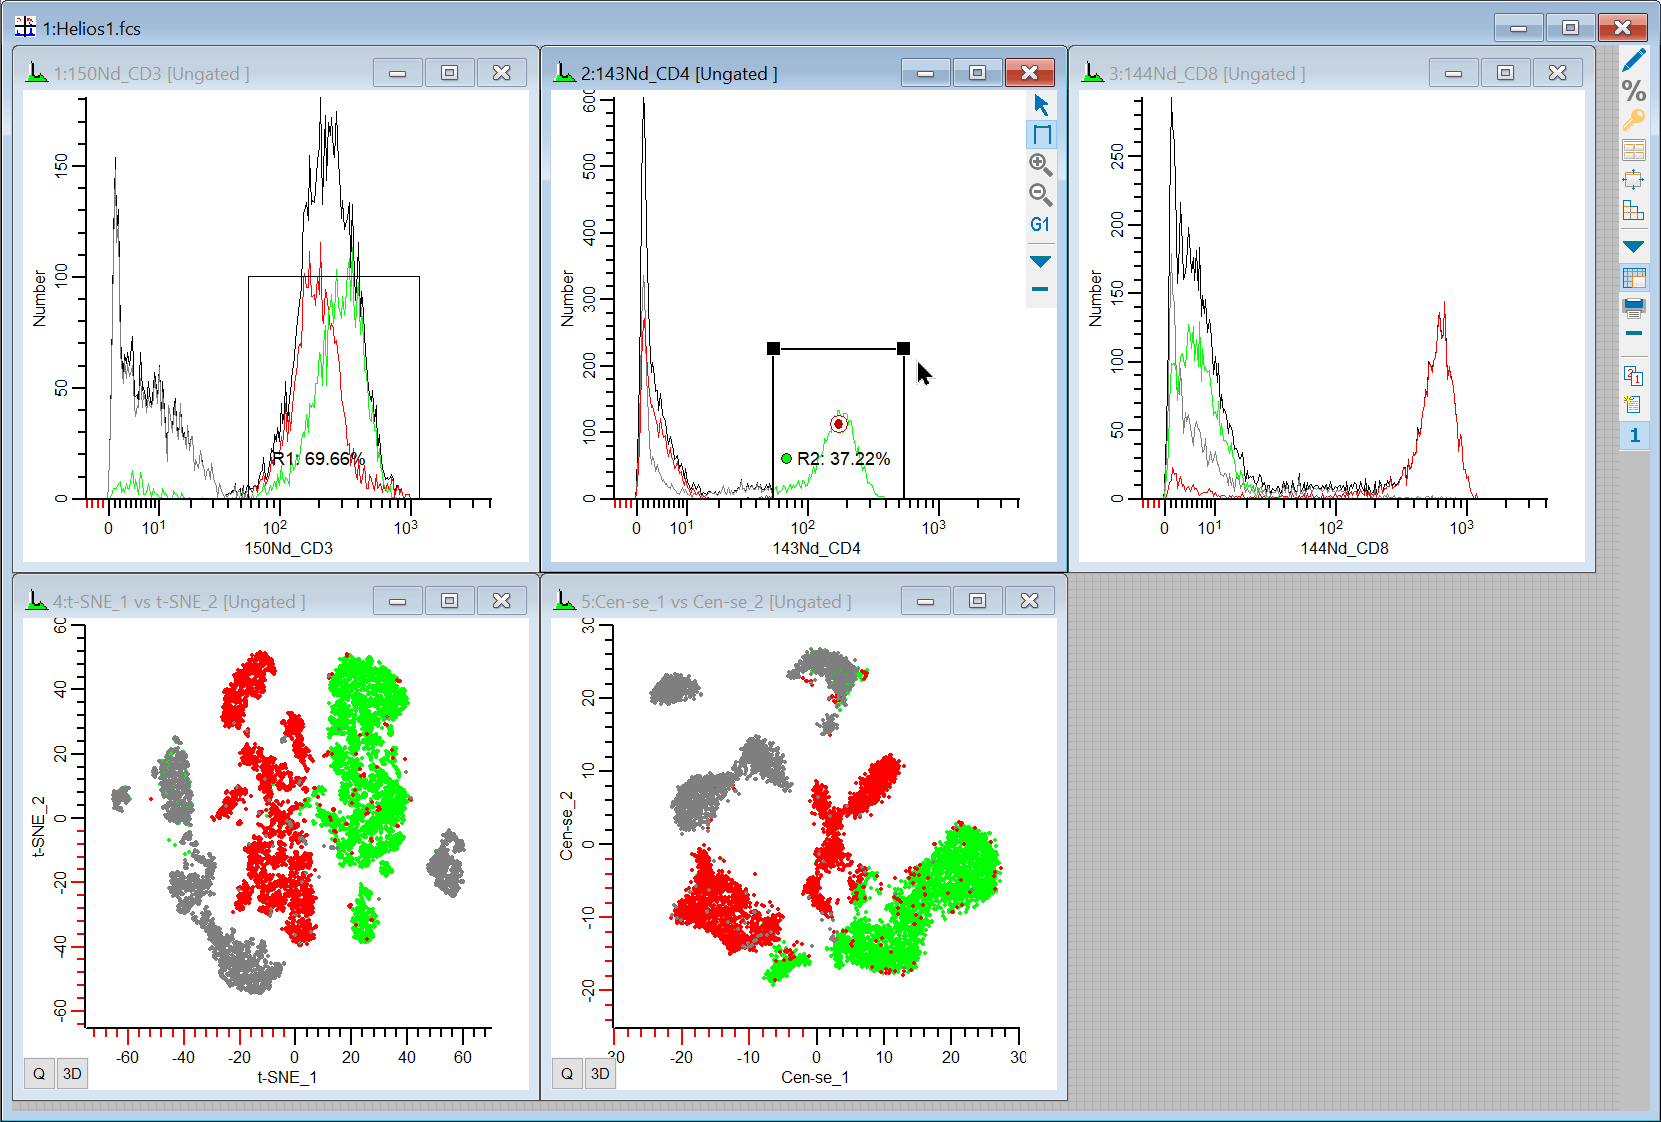
Task: Activate the 150Nd_CD3 plot title bar
Action: click(x=200, y=73)
